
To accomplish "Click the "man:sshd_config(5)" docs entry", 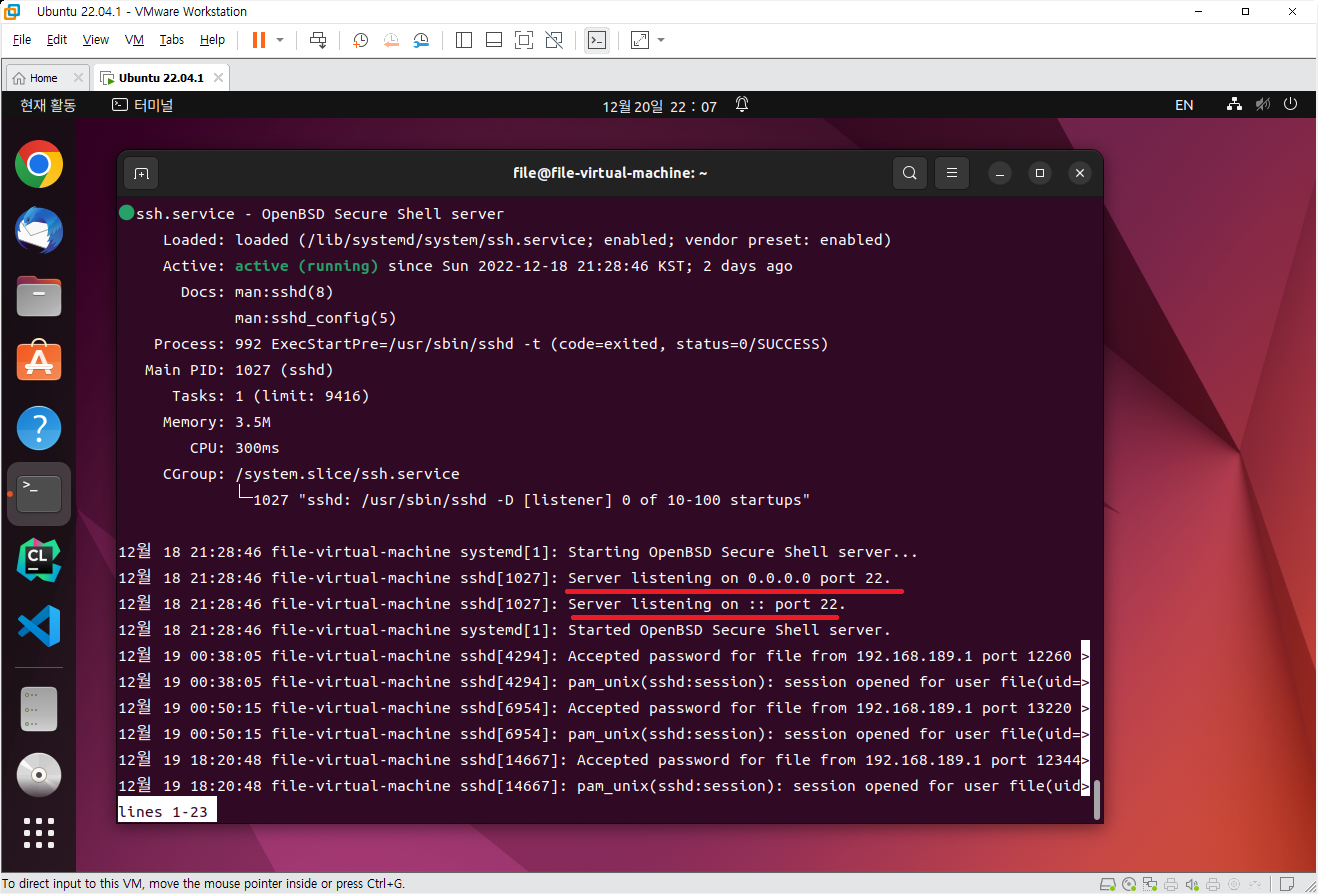I will [x=316, y=318].
